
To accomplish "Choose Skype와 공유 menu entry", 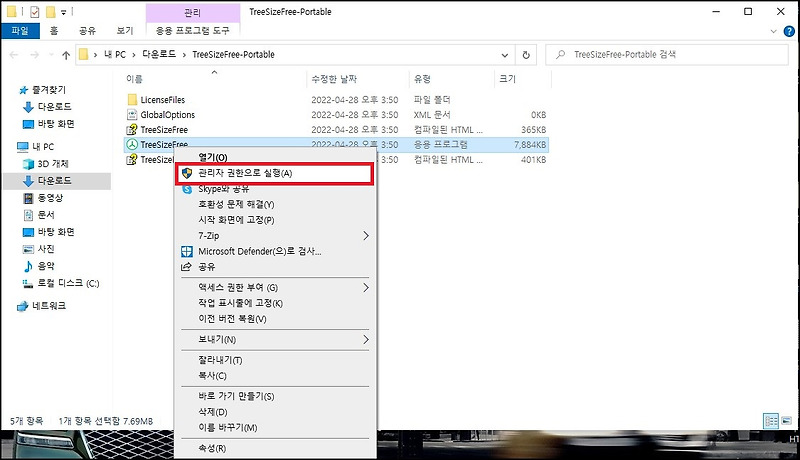I will pyautogui.click(x=275, y=189).
